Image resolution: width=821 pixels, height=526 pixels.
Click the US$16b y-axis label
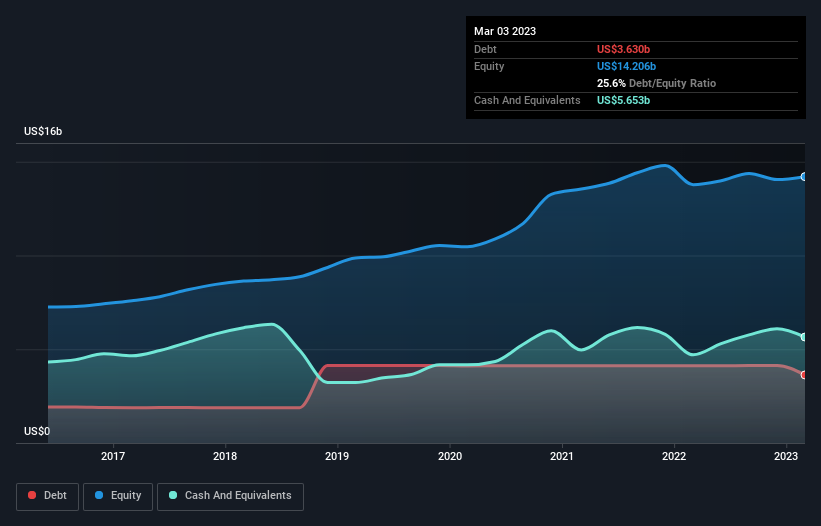click(43, 131)
